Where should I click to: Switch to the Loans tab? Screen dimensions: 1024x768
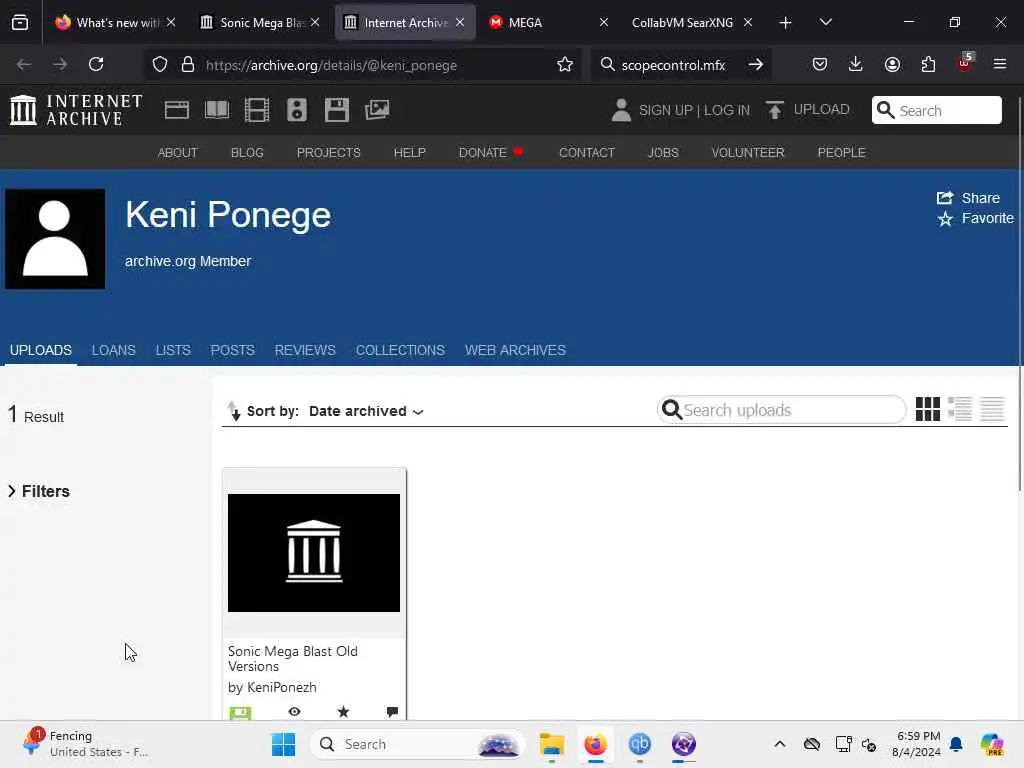coord(114,350)
